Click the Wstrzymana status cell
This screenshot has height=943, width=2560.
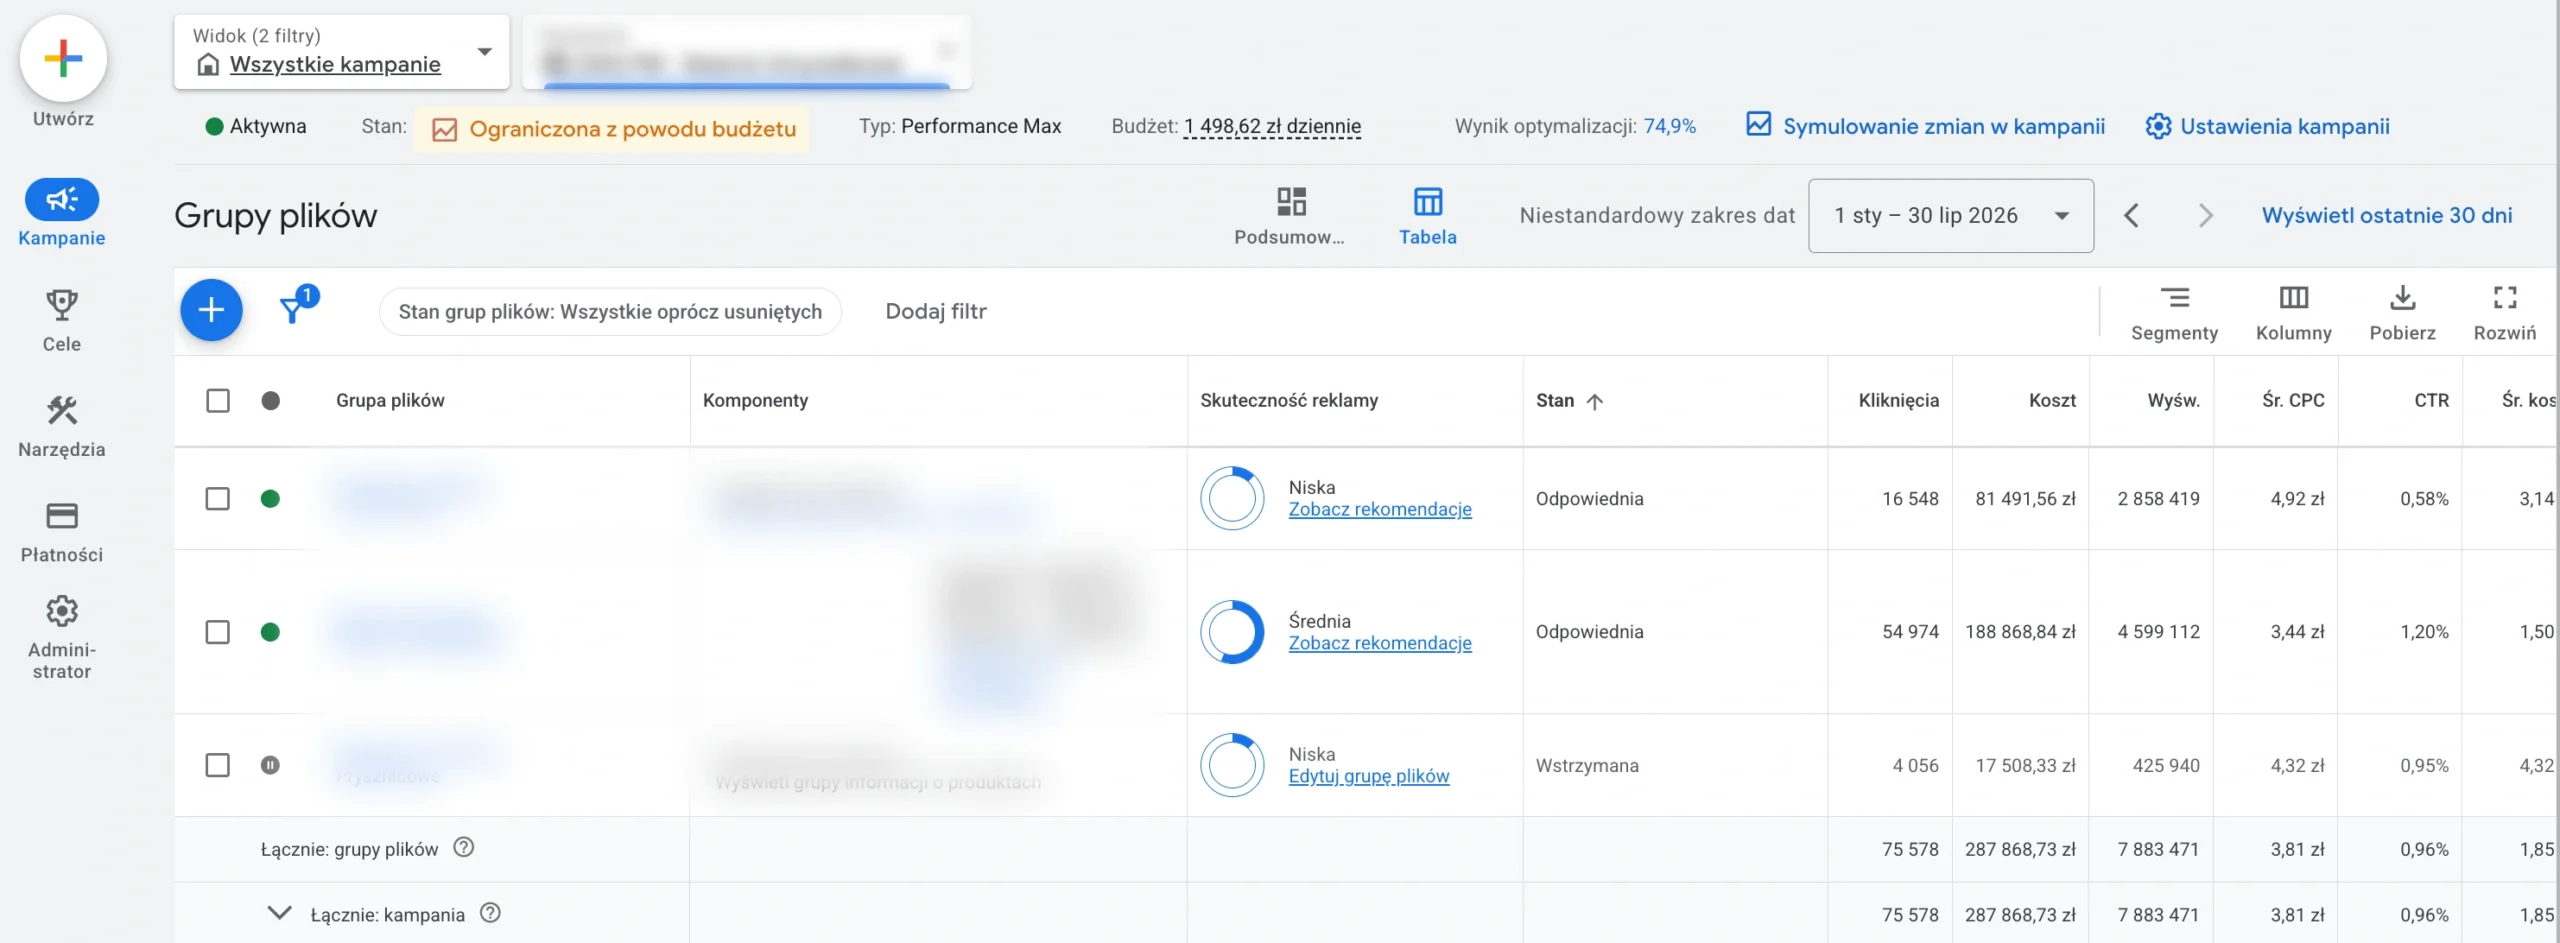tap(1587, 765)
